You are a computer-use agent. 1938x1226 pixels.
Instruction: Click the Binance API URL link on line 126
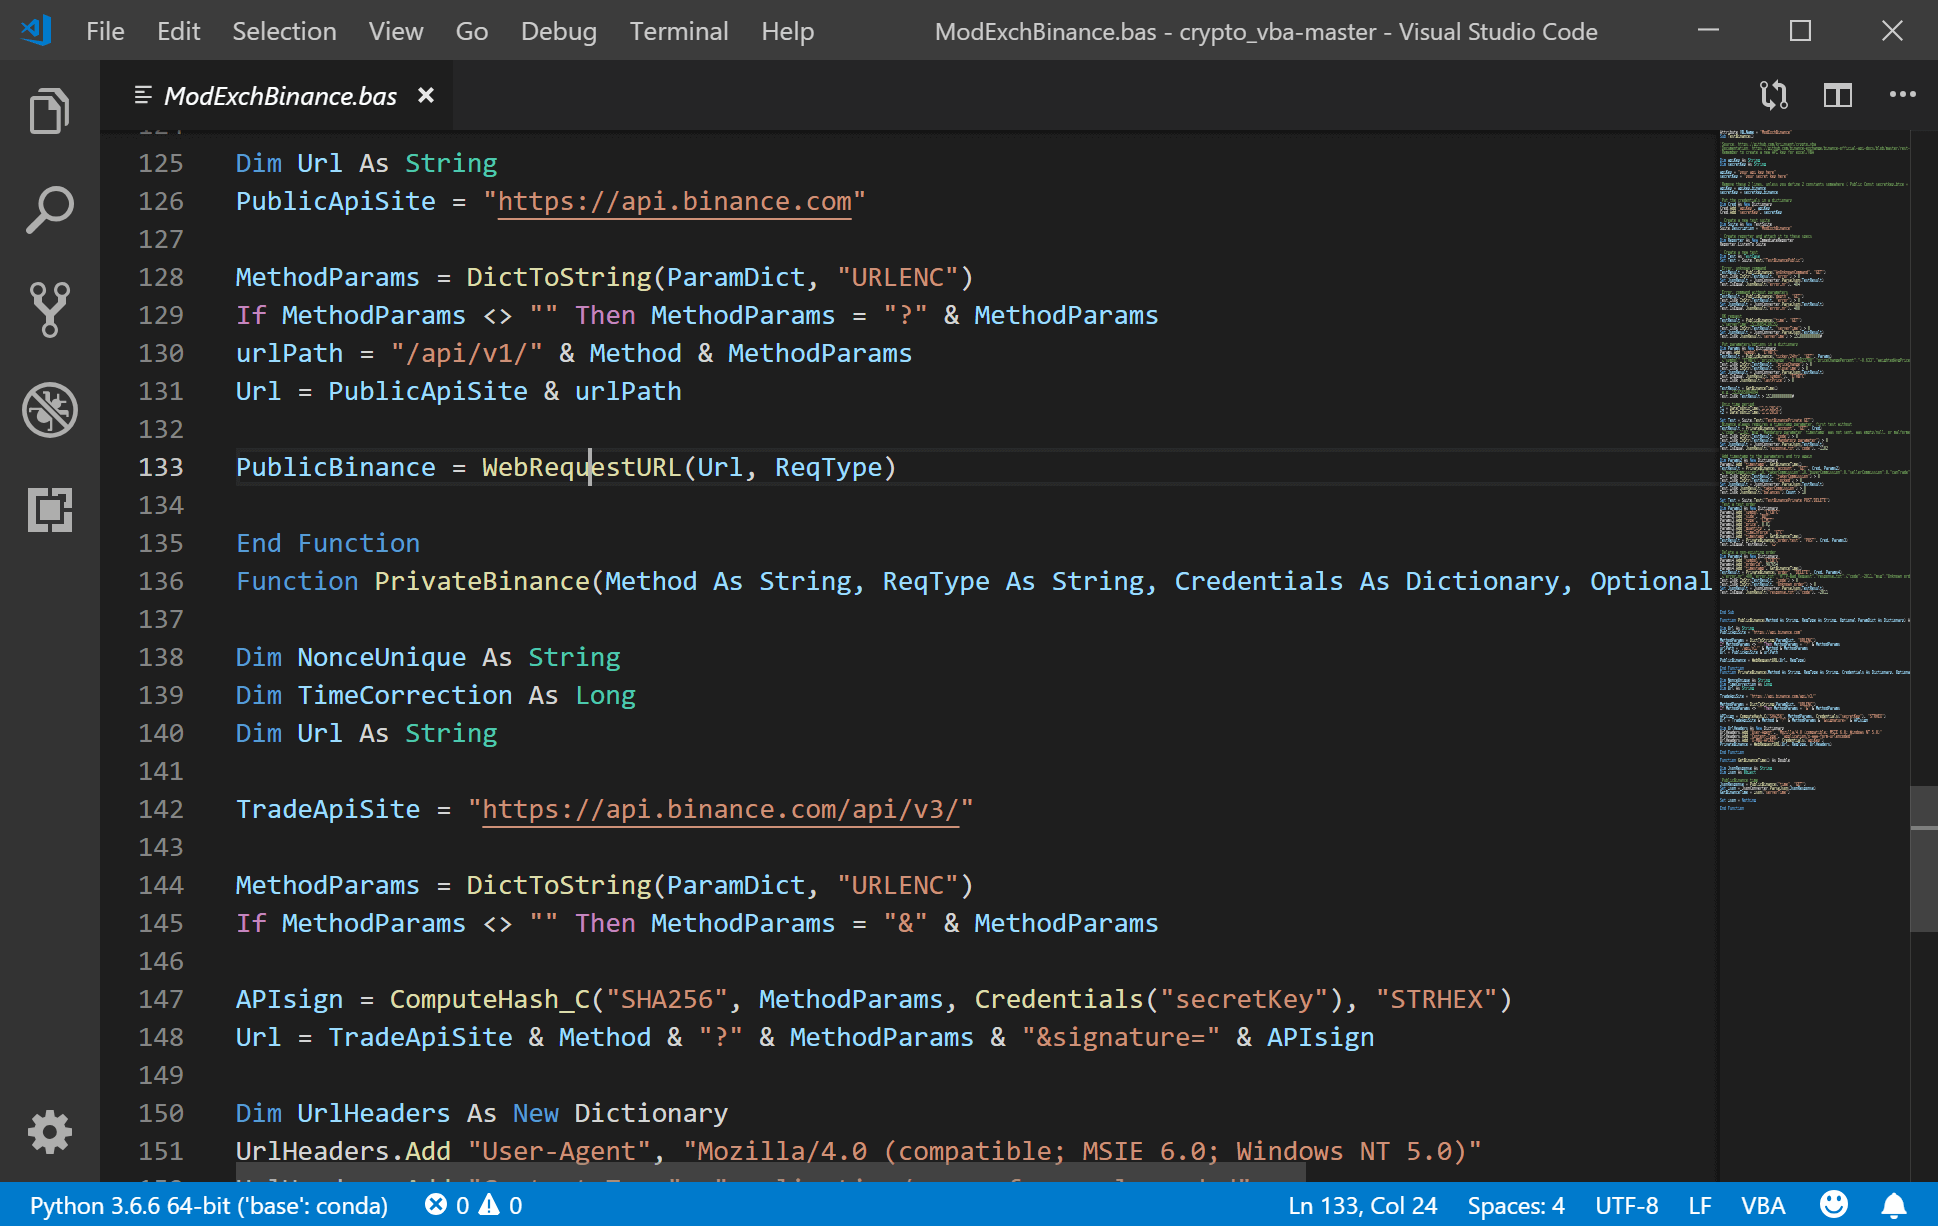(675, 201)
